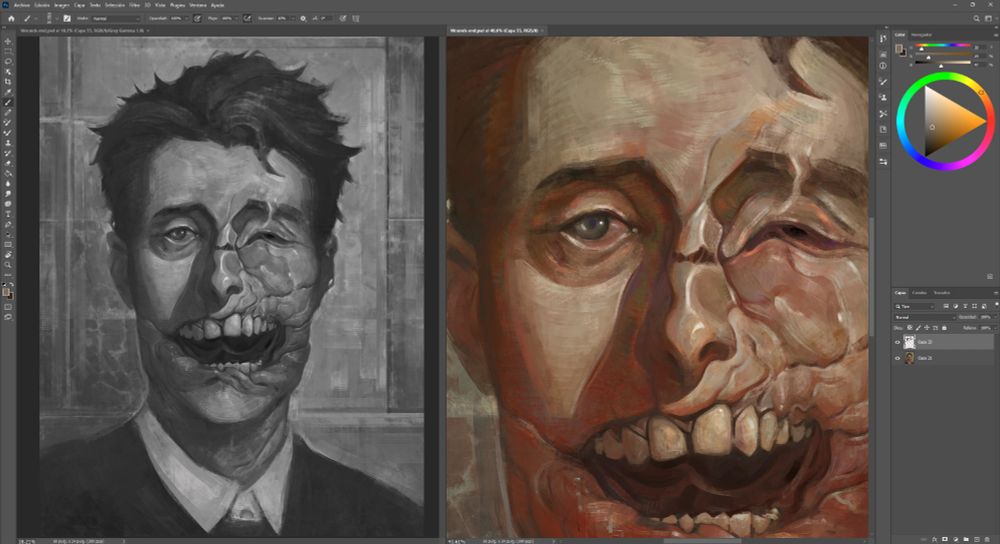The width and height of the screenshot is (1000, 544).
Task: Click the hue slider in Color panel
Action: coord(944,45)
